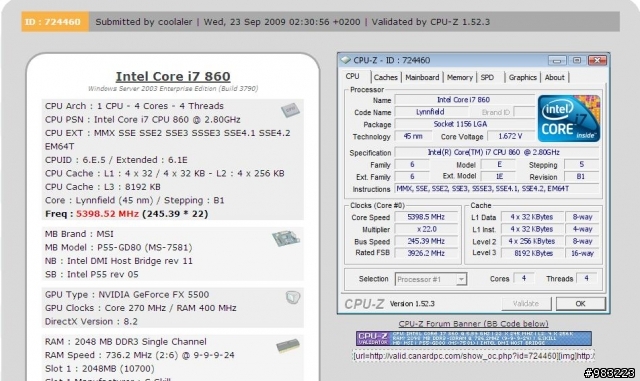The height and width of the screenshot is (381, 640).
Task: Click the Rated FSB value 3926.2 MHz
Action: 426,253
